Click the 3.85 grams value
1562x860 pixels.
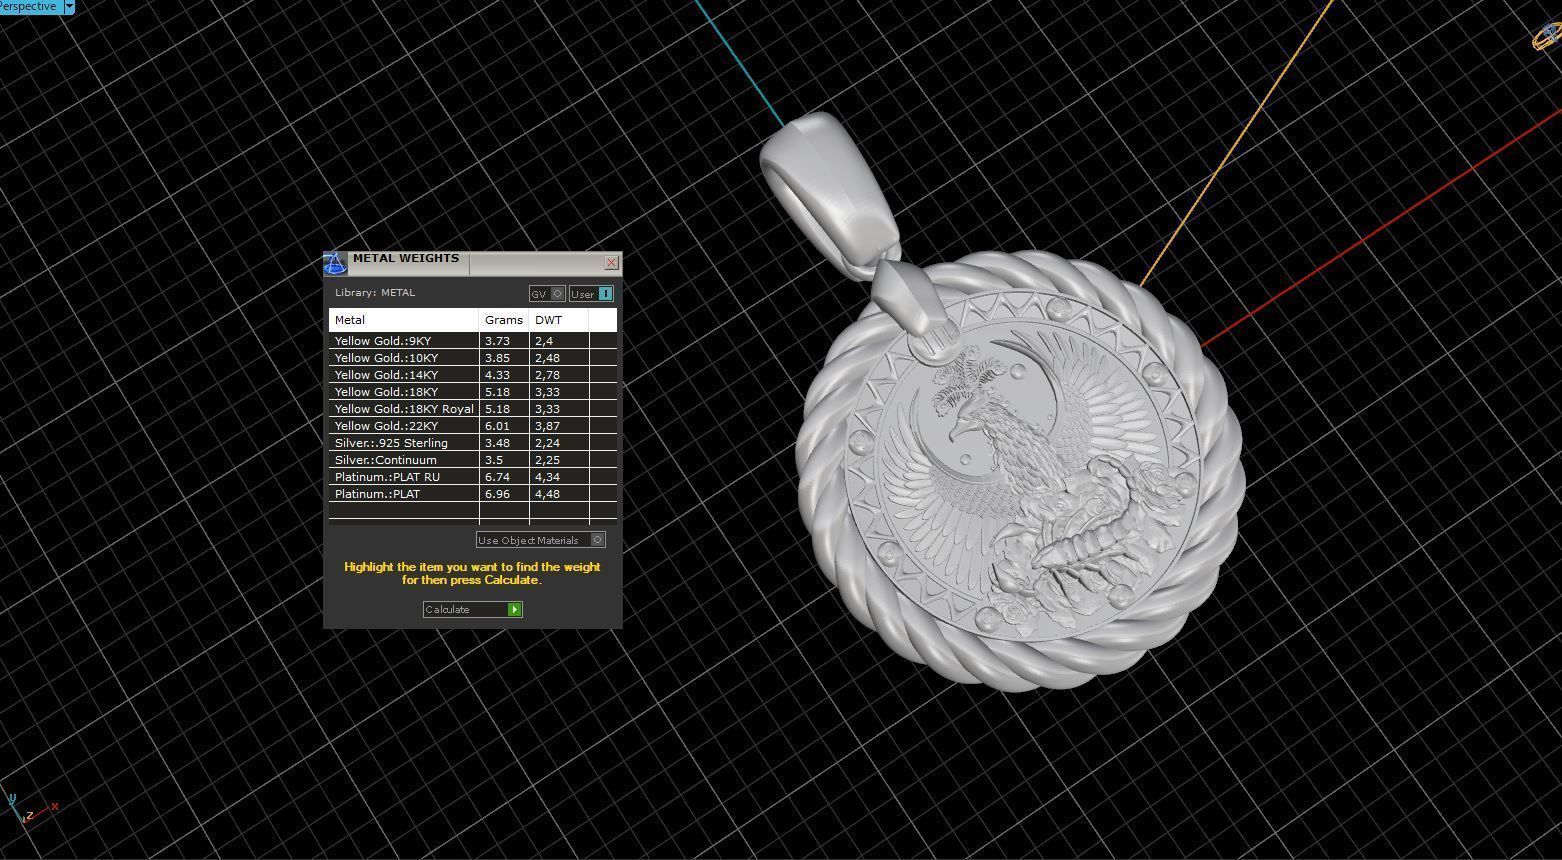coord(497,358)
